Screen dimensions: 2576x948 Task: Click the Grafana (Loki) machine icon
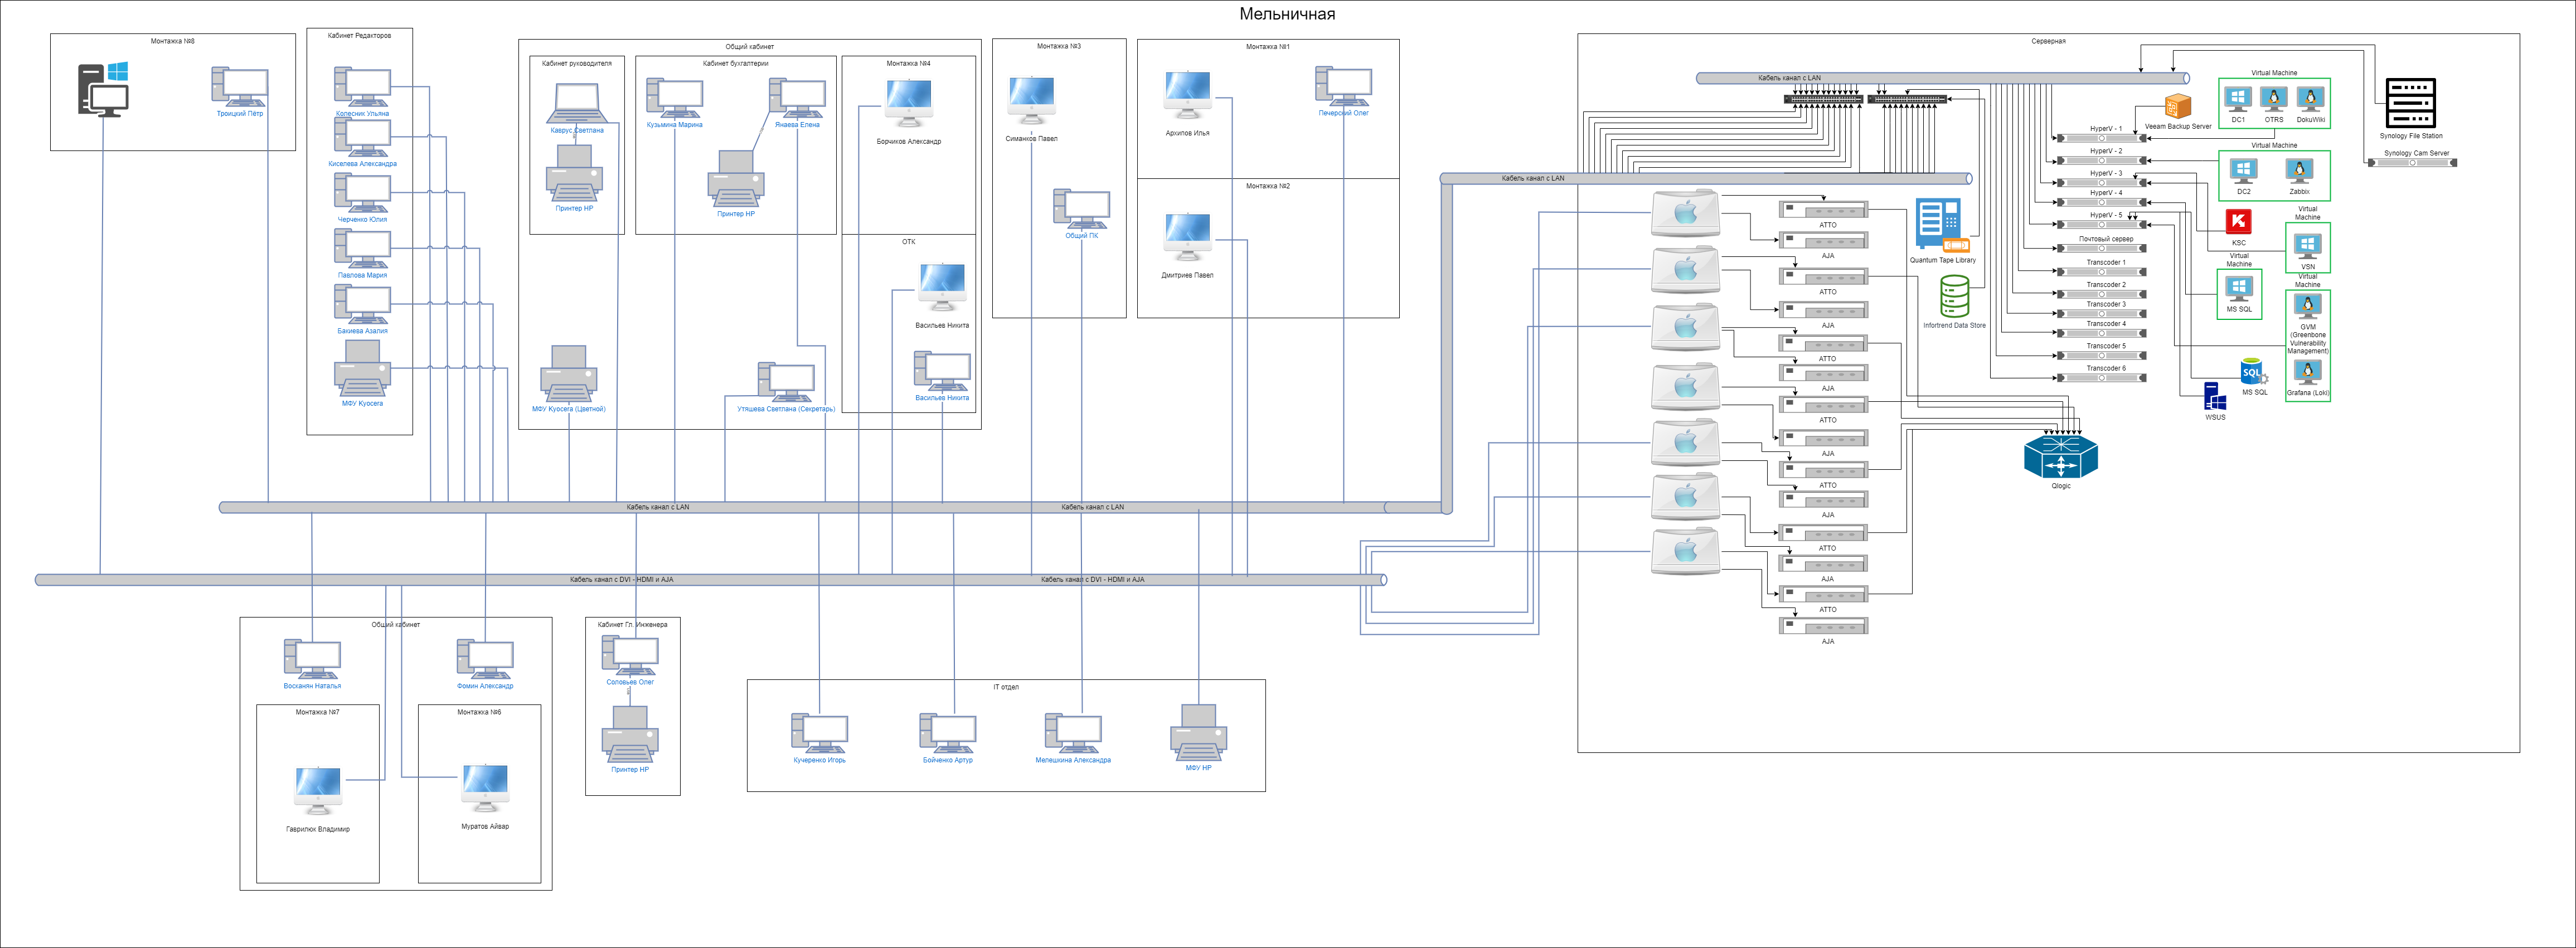click(2308, 373)
